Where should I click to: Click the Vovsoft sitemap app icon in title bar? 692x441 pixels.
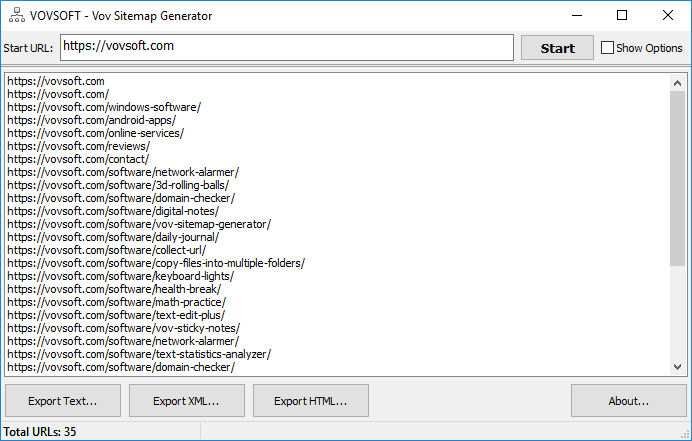[14, 15]
